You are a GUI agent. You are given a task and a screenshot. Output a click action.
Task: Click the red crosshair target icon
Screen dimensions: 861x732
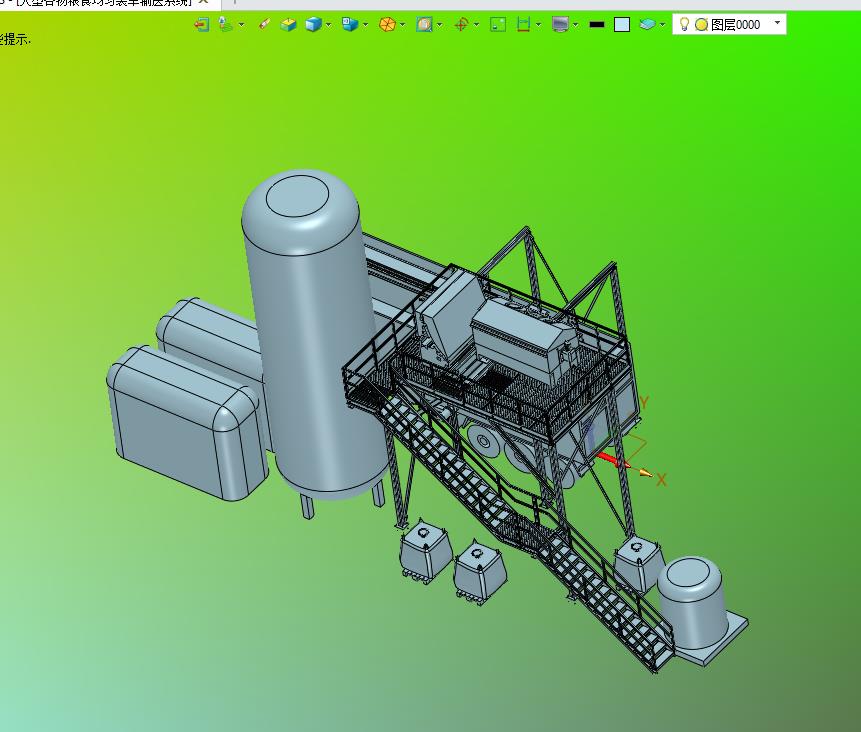(461, 25)
